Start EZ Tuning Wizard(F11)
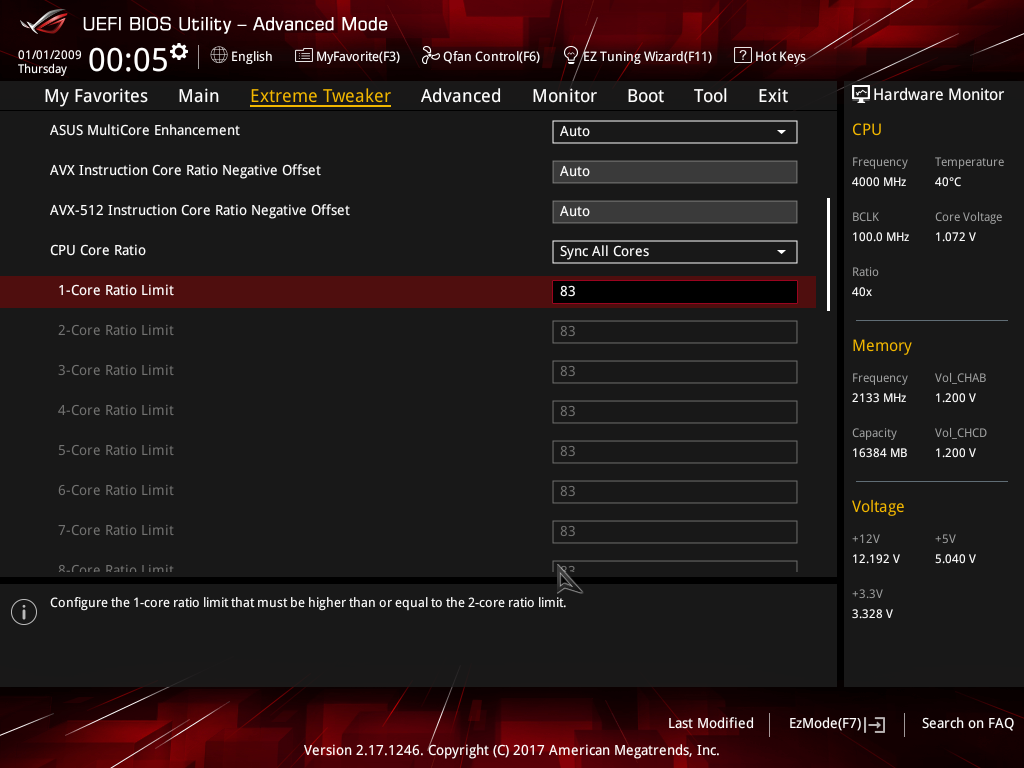 pos(647,56)
